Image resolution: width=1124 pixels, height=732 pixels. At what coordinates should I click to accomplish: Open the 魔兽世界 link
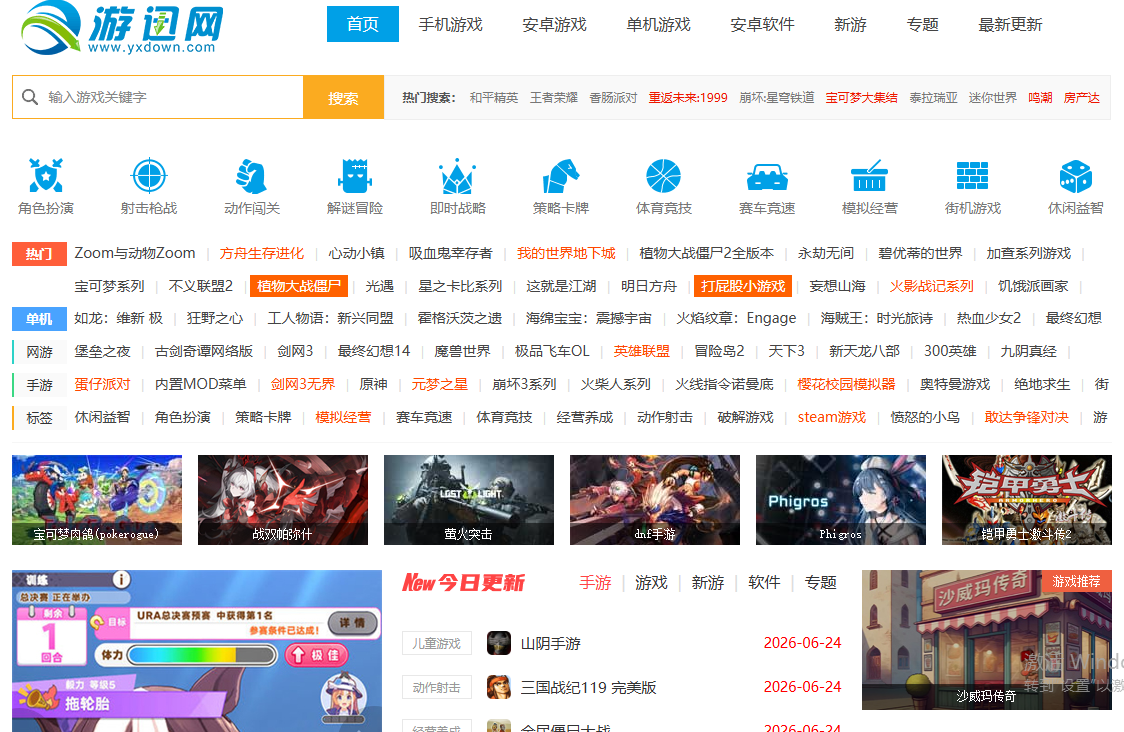click(x=462, y=351)
